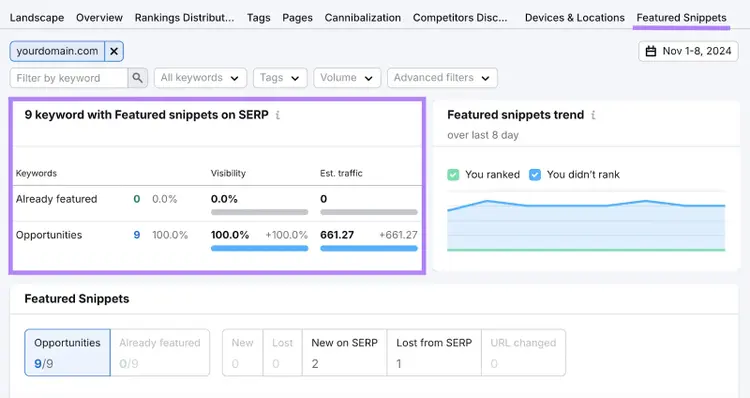This screenshot has height=398, width=750.
Task: Show info for Featured snippets trend
Action: pyautogui.click(x=593, y=115)
